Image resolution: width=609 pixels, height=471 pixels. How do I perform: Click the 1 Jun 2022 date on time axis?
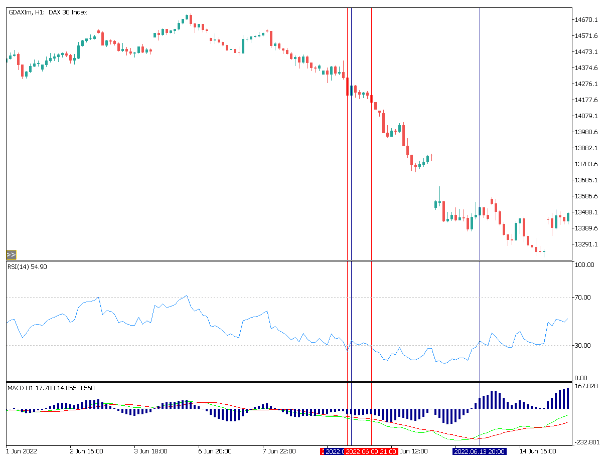point(22,452)
